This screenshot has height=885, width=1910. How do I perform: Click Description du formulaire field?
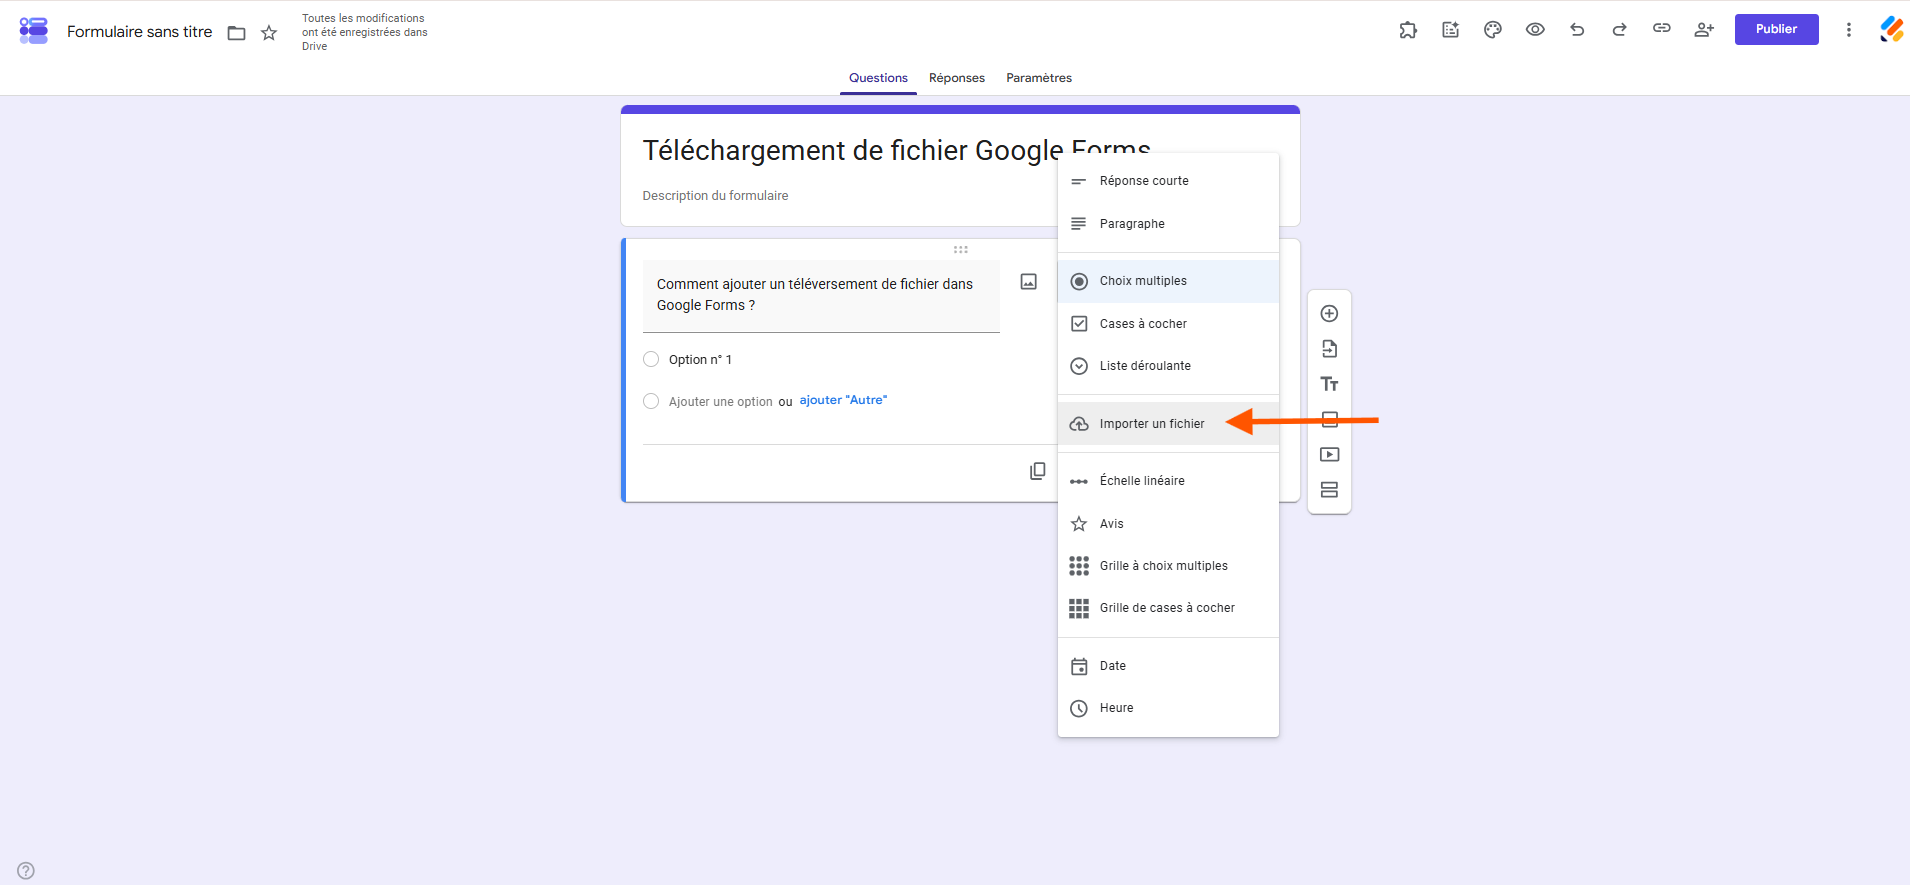click(715, 196)
